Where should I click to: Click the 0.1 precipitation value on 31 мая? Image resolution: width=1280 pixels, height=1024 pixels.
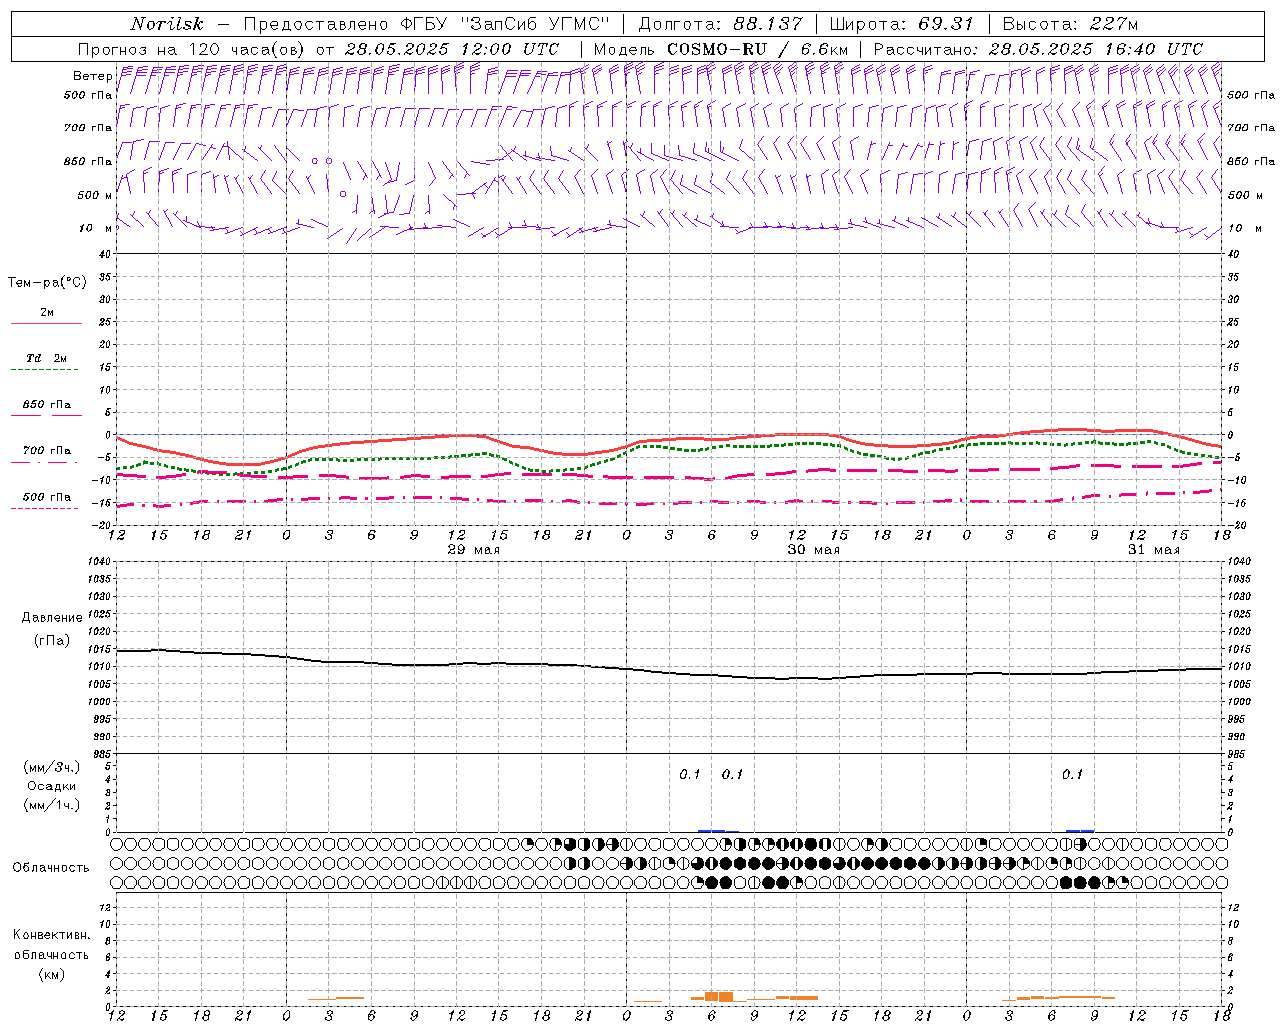coord(1072,775)
